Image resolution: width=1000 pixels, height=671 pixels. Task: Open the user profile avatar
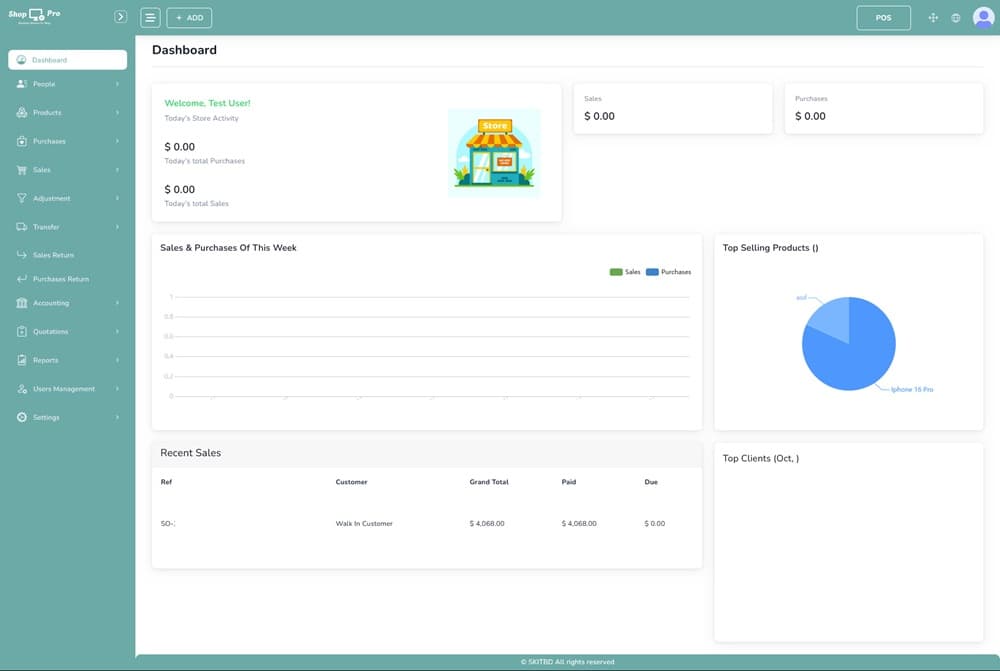tap(983, 17)
